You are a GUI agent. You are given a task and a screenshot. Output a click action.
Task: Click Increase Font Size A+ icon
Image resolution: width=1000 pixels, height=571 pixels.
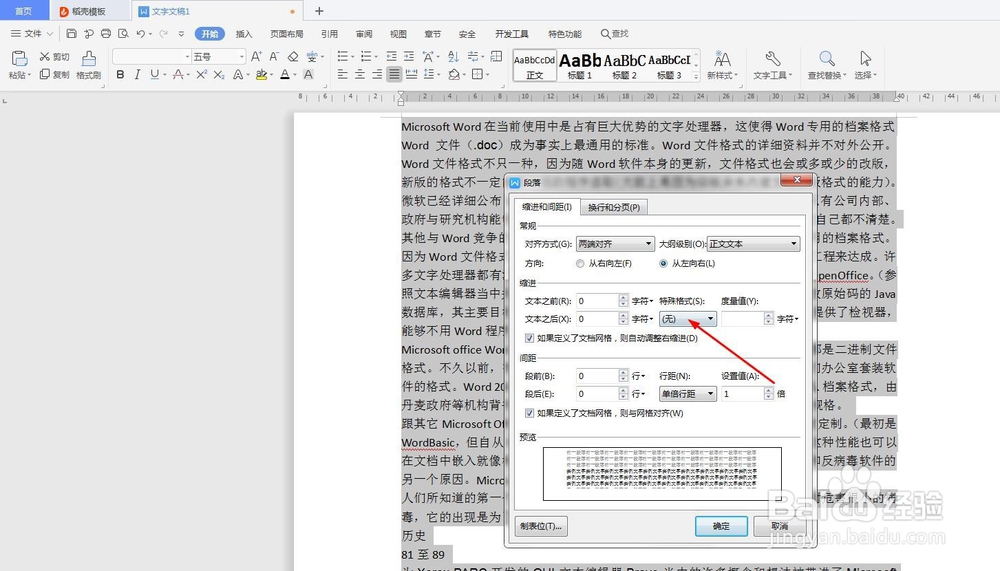click(256, 57)
